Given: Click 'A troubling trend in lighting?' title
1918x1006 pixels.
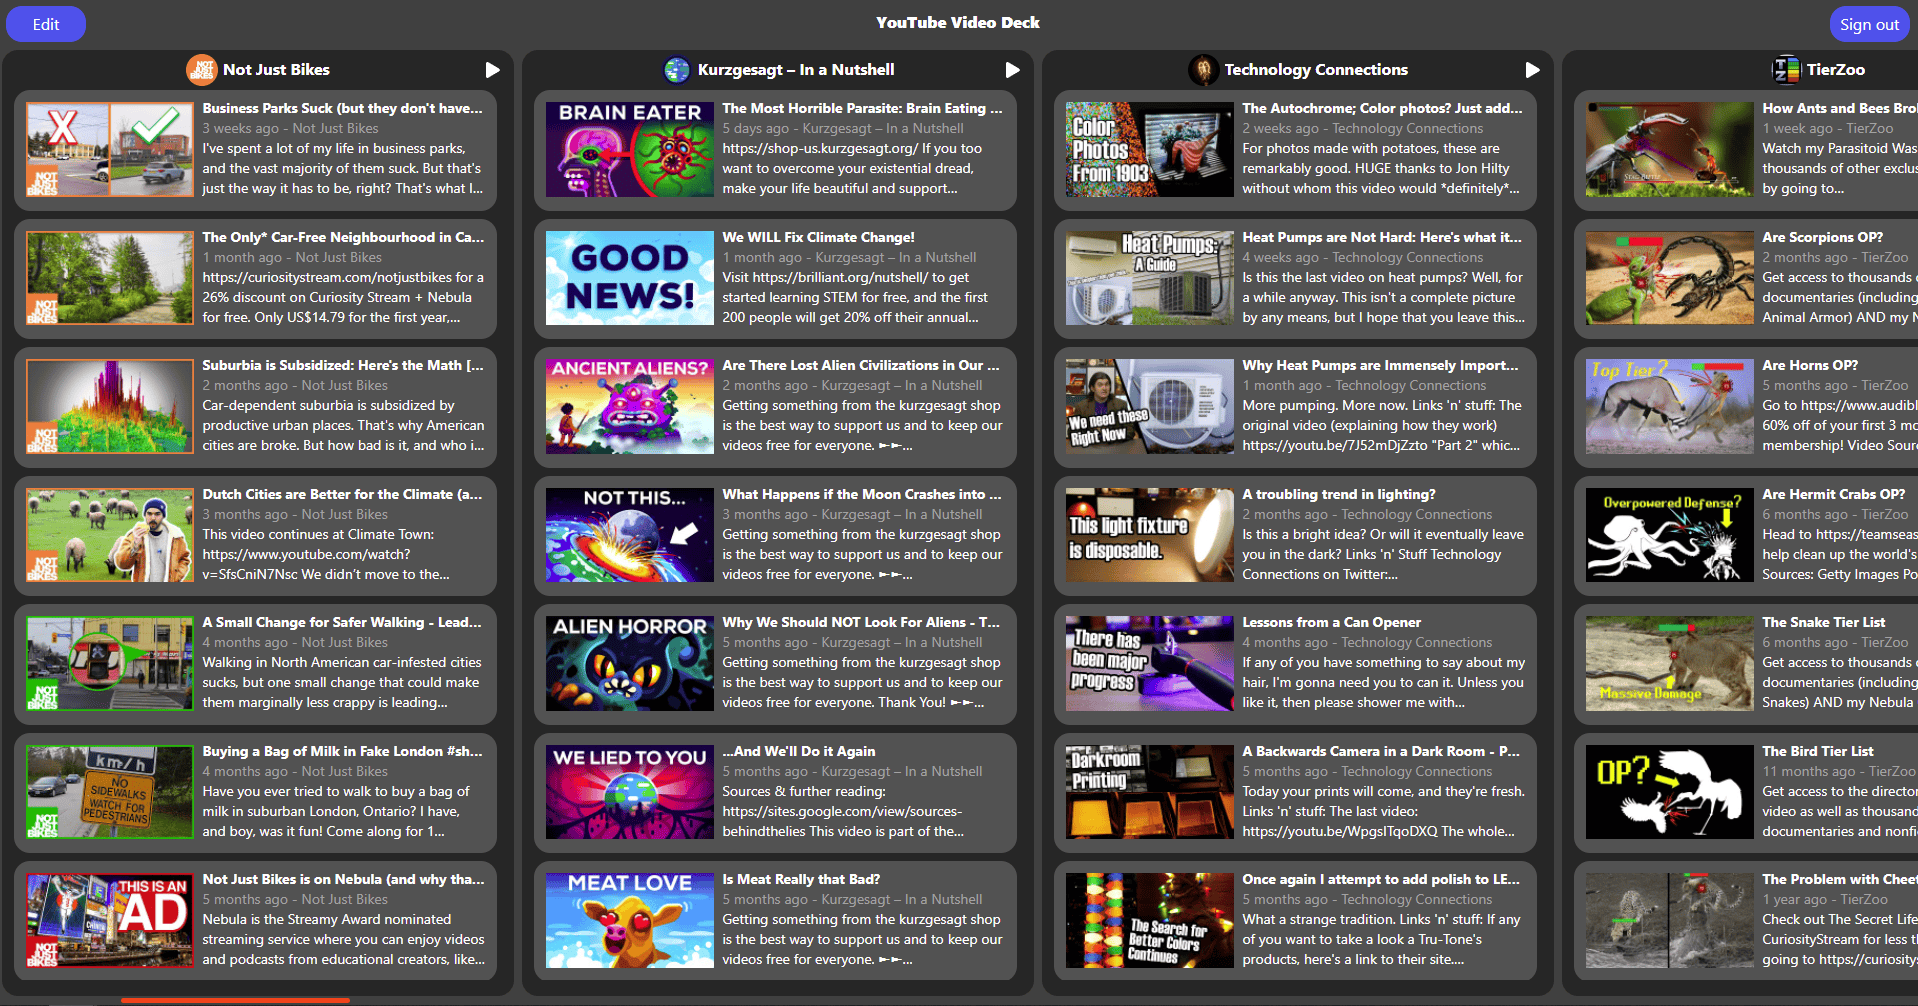Looking at the screenshot, I should (1338, 494).
